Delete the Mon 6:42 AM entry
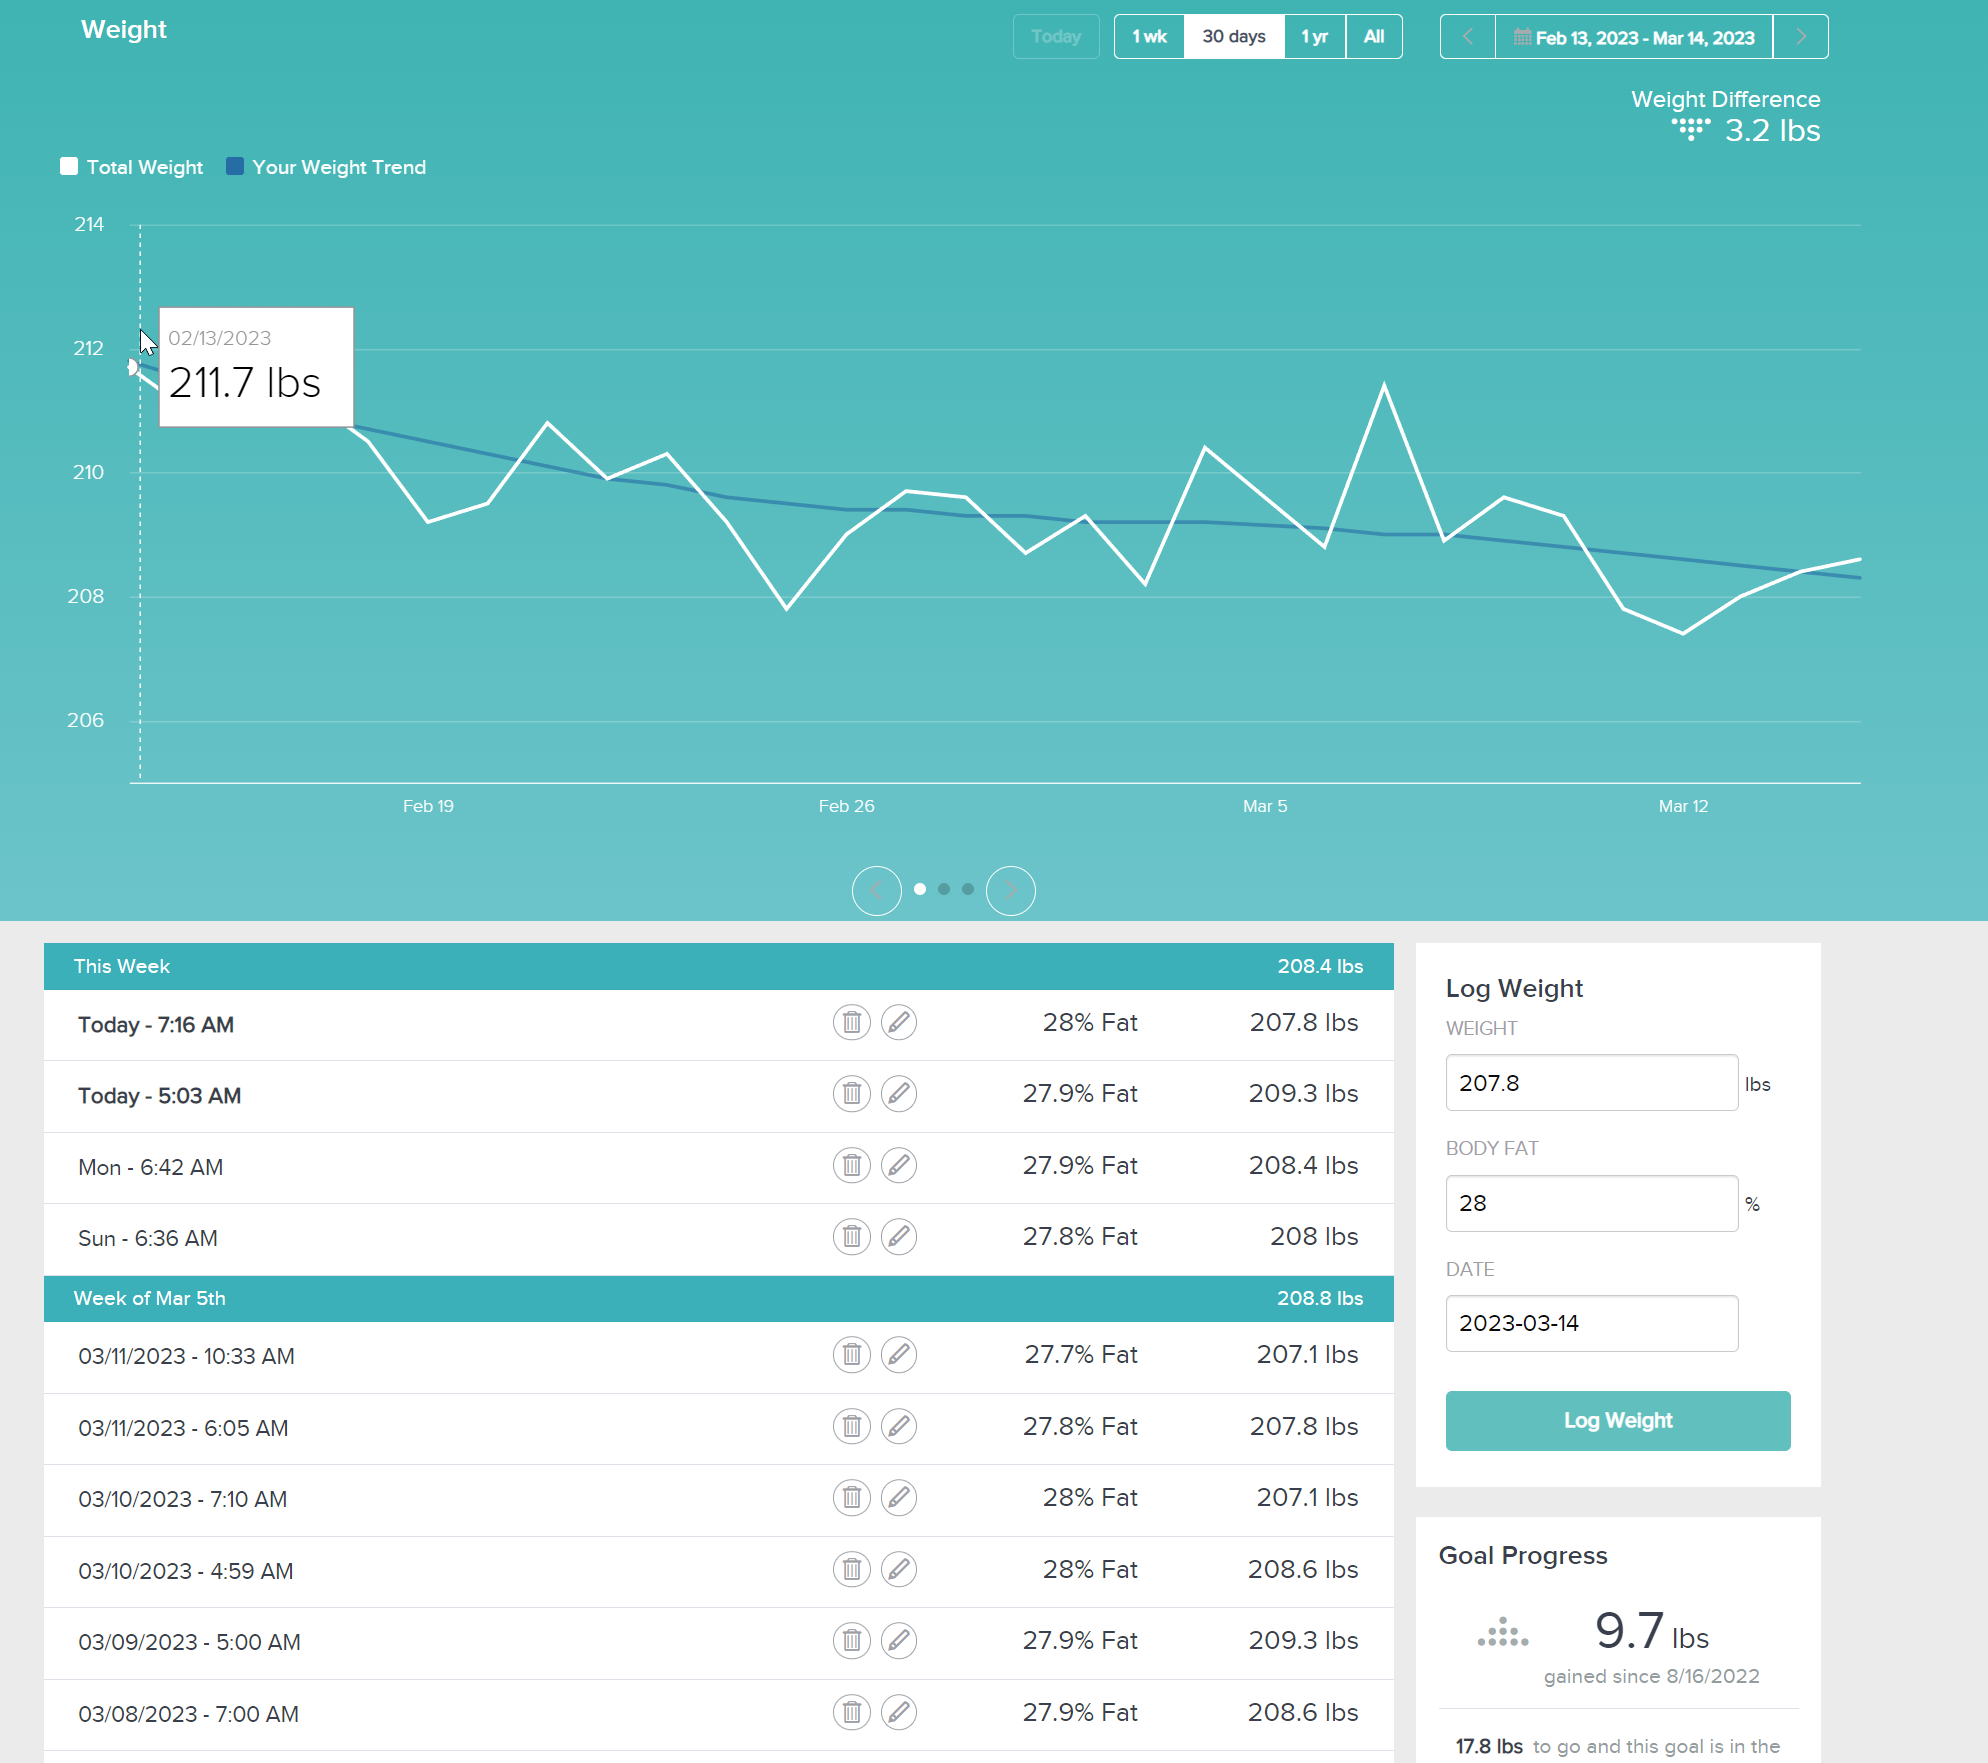 [851, 1166]
